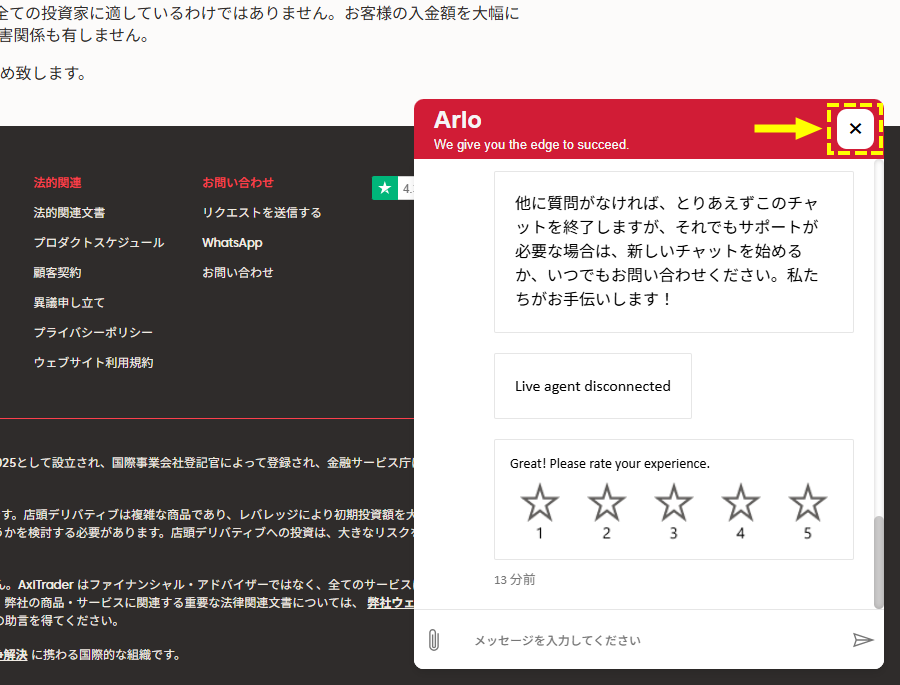Rate the experience 3 stars
The image size is (900, 685).
pos(674,503)
